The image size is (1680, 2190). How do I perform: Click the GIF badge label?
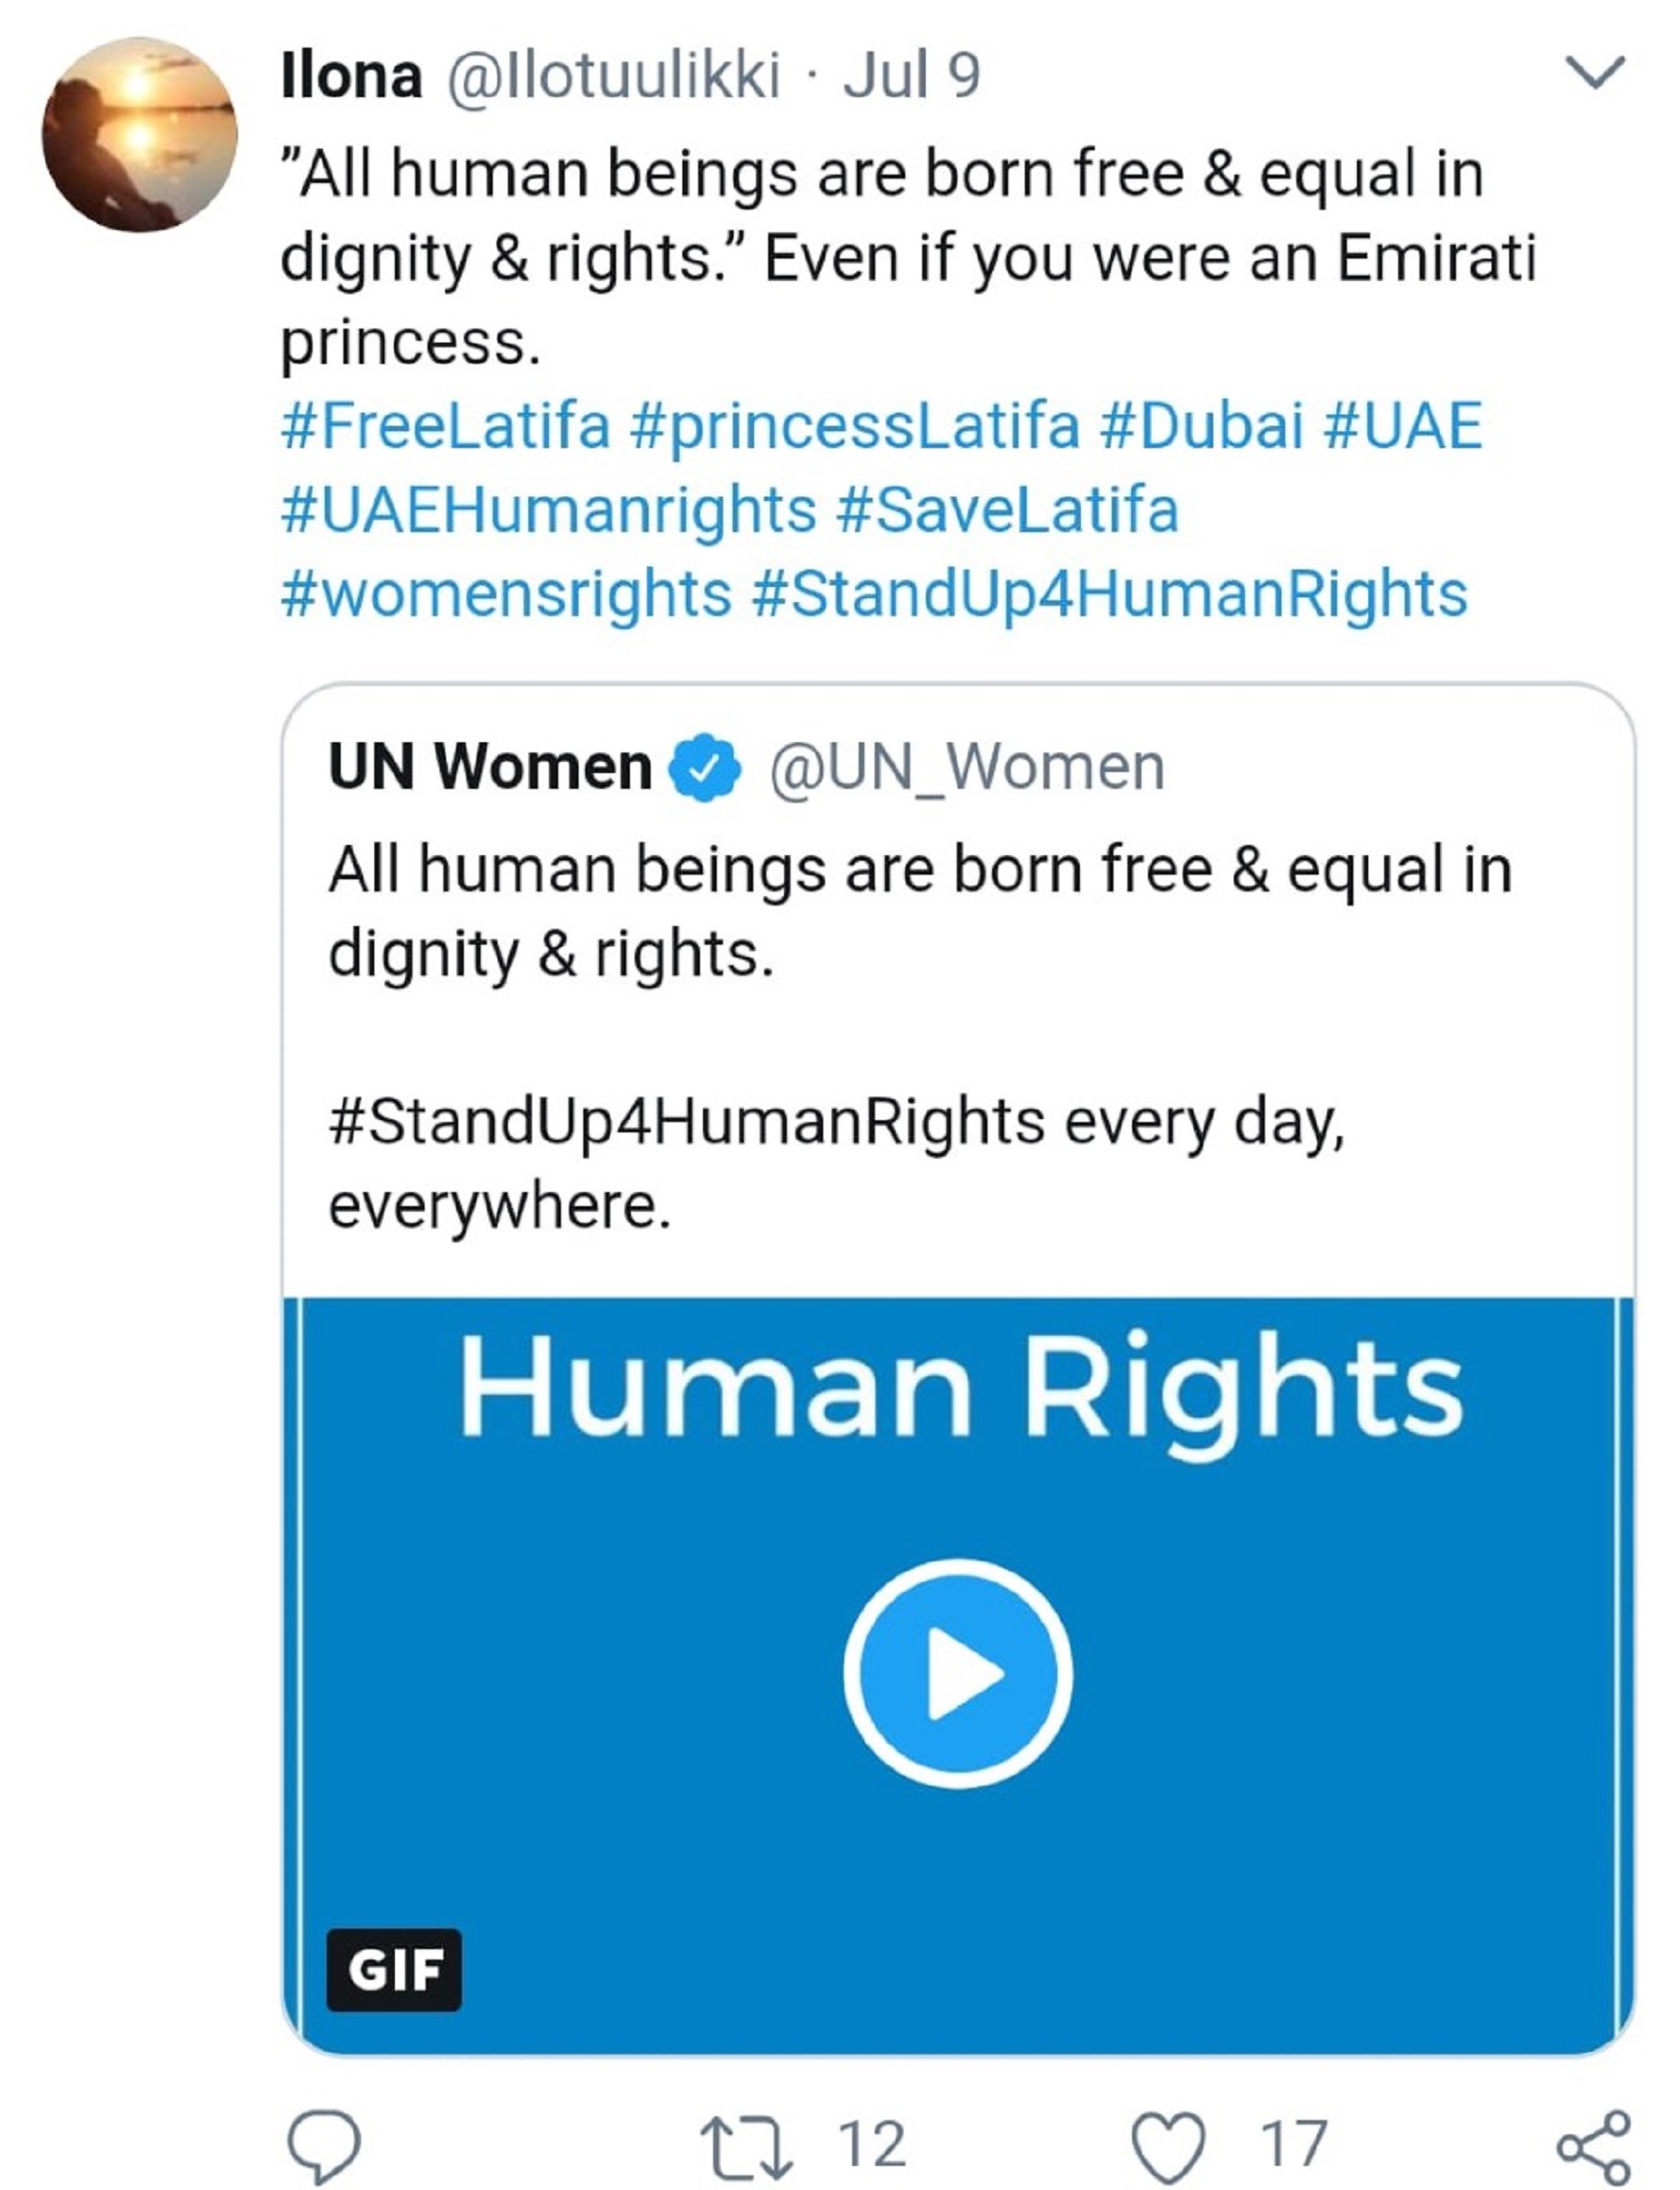[x=394, y=1969]
